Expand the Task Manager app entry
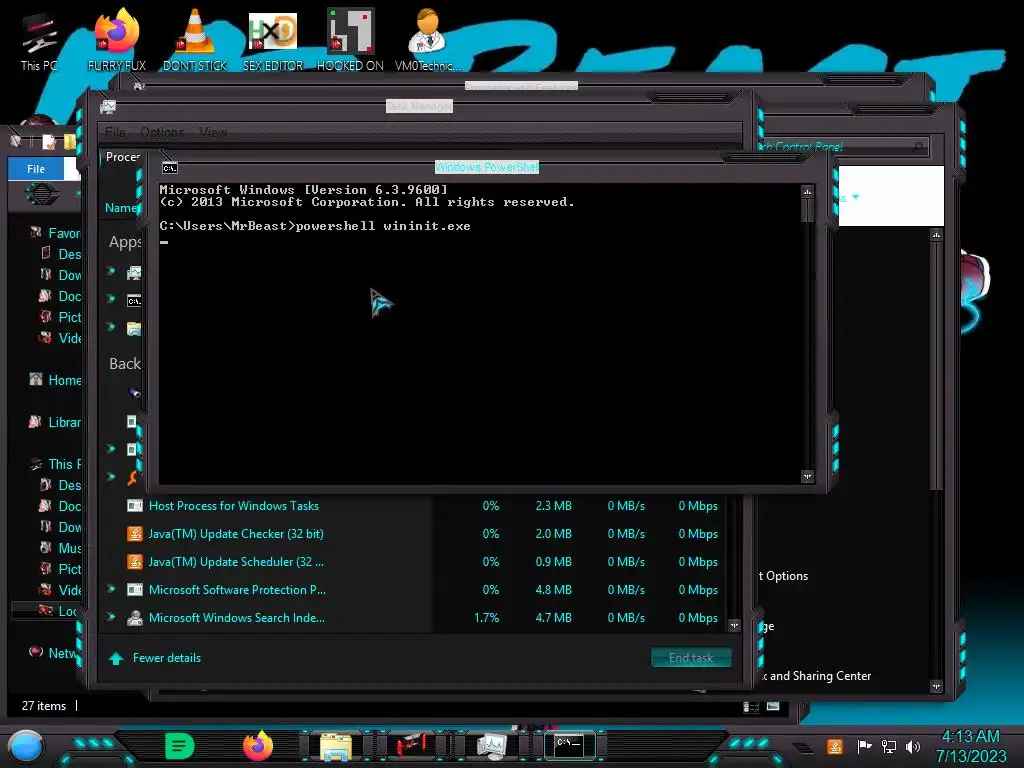 tap(111, 270)
